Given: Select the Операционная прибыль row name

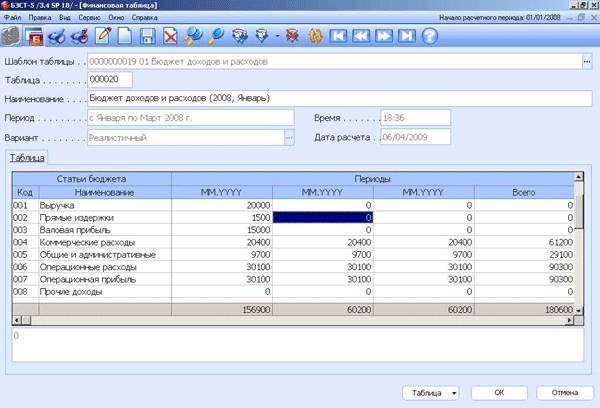Looking at the screenshot, I should pos(88,279).
